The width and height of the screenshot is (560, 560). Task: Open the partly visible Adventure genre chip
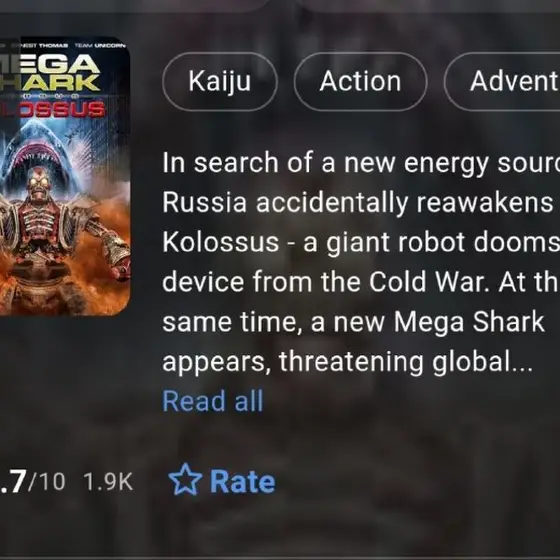click(x=502, y=81)
